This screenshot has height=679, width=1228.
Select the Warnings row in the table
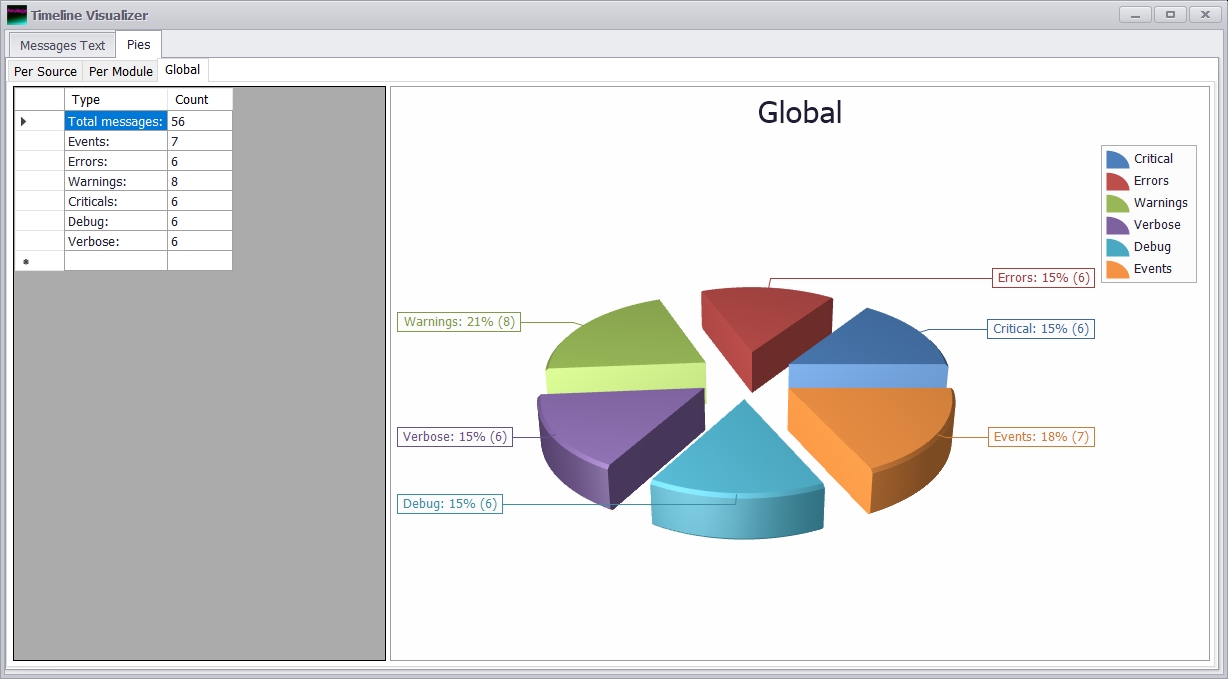pos(95,181)
